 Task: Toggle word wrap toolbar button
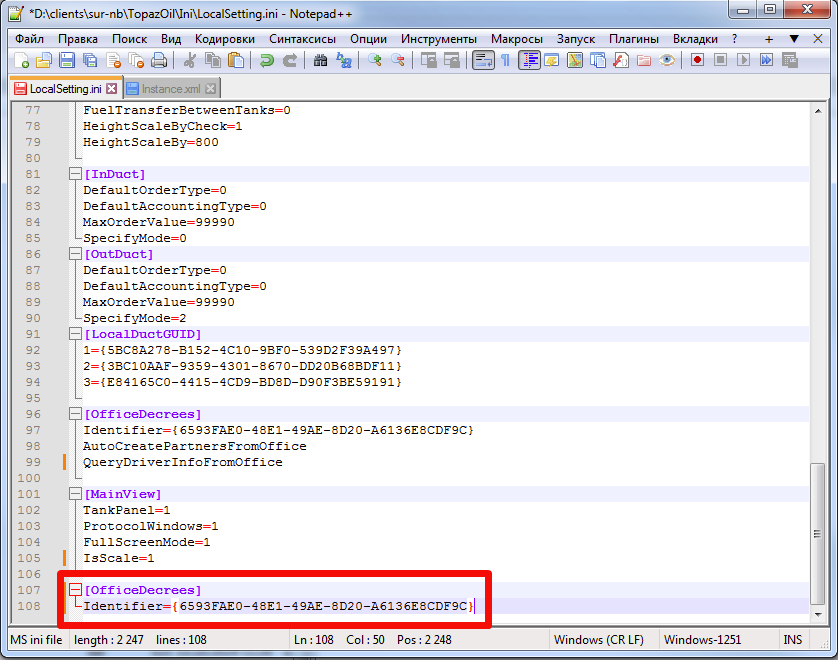point(483,60)
